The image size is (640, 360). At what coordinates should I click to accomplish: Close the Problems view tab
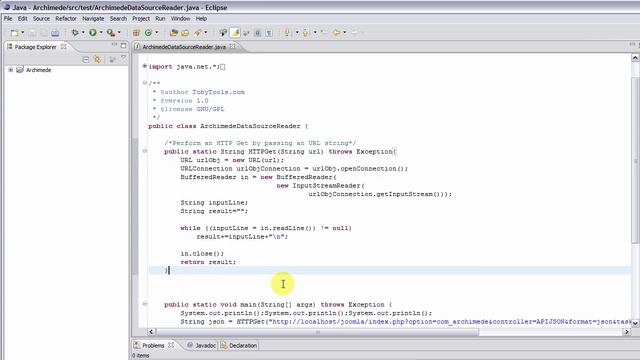(171, 345)
